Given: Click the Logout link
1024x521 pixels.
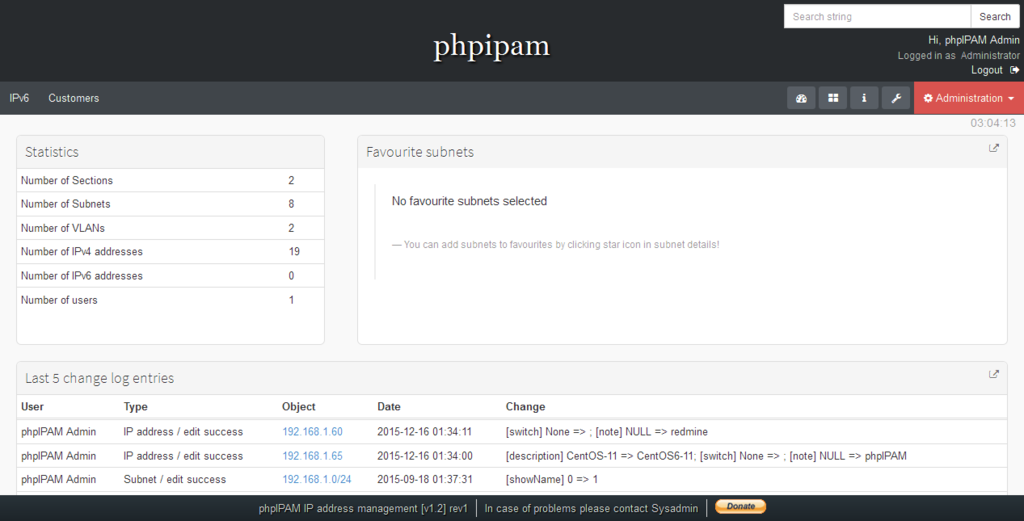Looking at the screenshot, I should point(986,70).
